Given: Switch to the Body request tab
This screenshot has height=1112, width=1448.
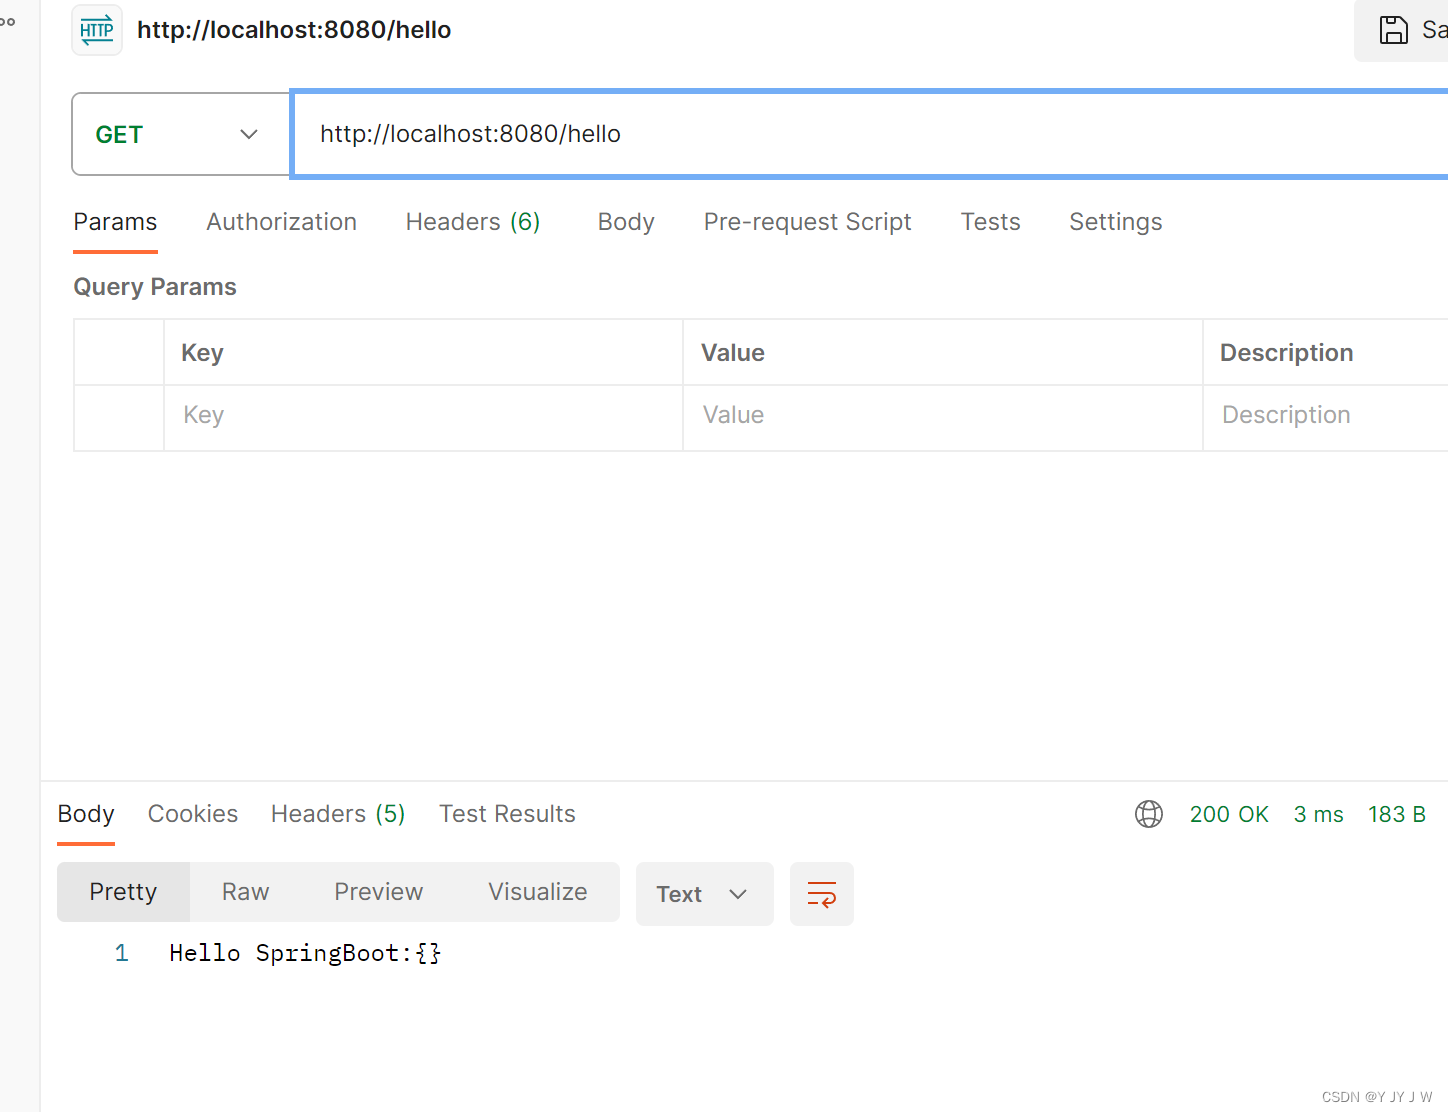Looking at the screenshot, I should [x=625, y=222].
